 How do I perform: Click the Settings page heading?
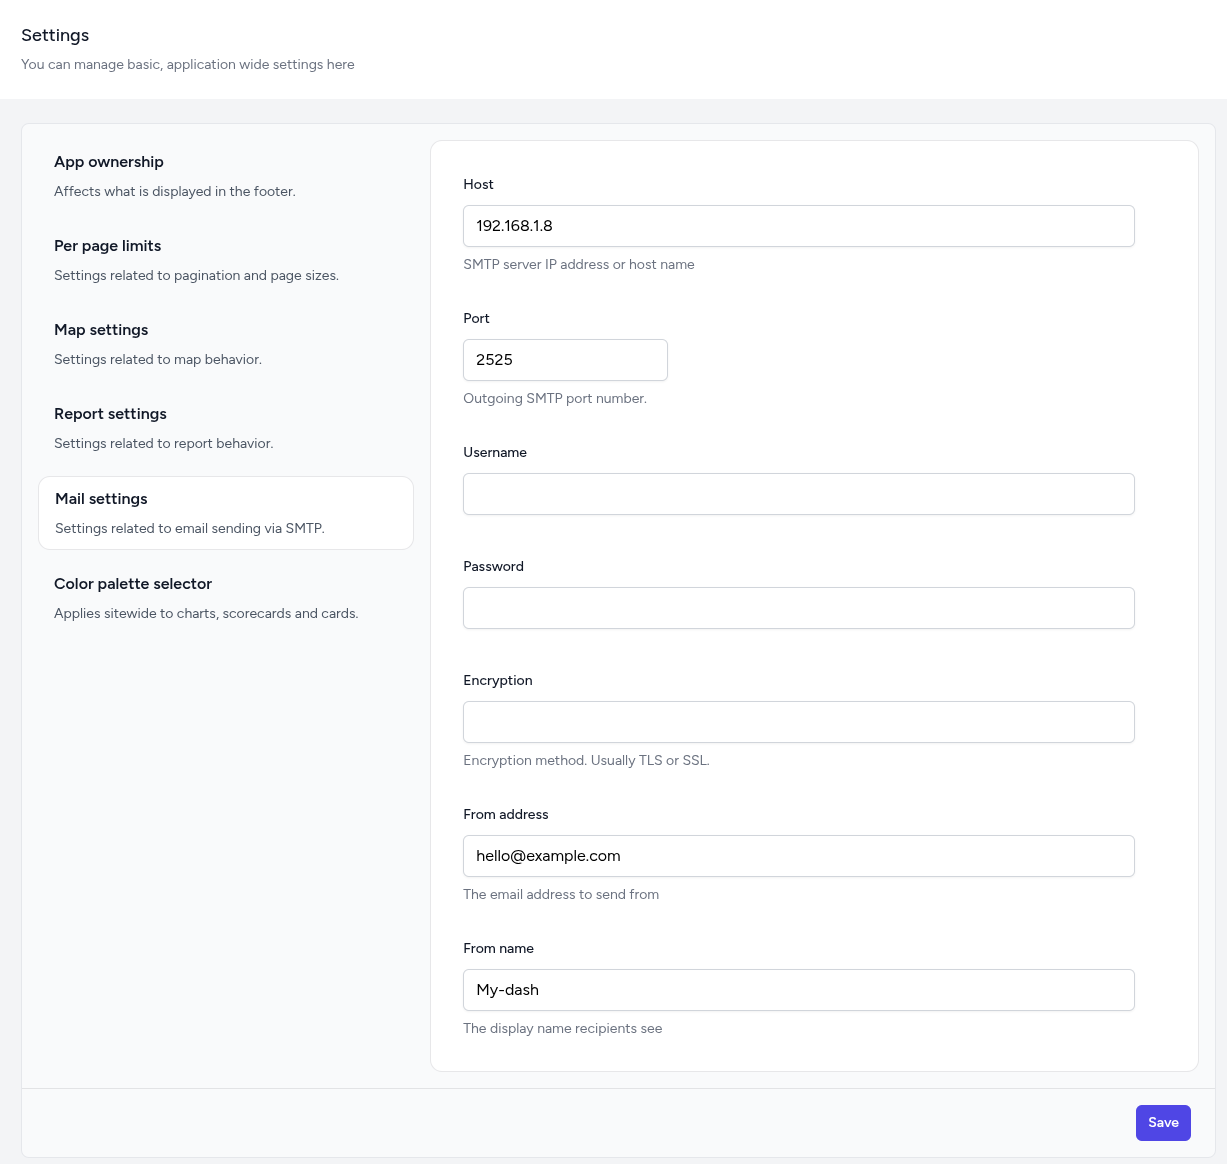pos(55,35)
